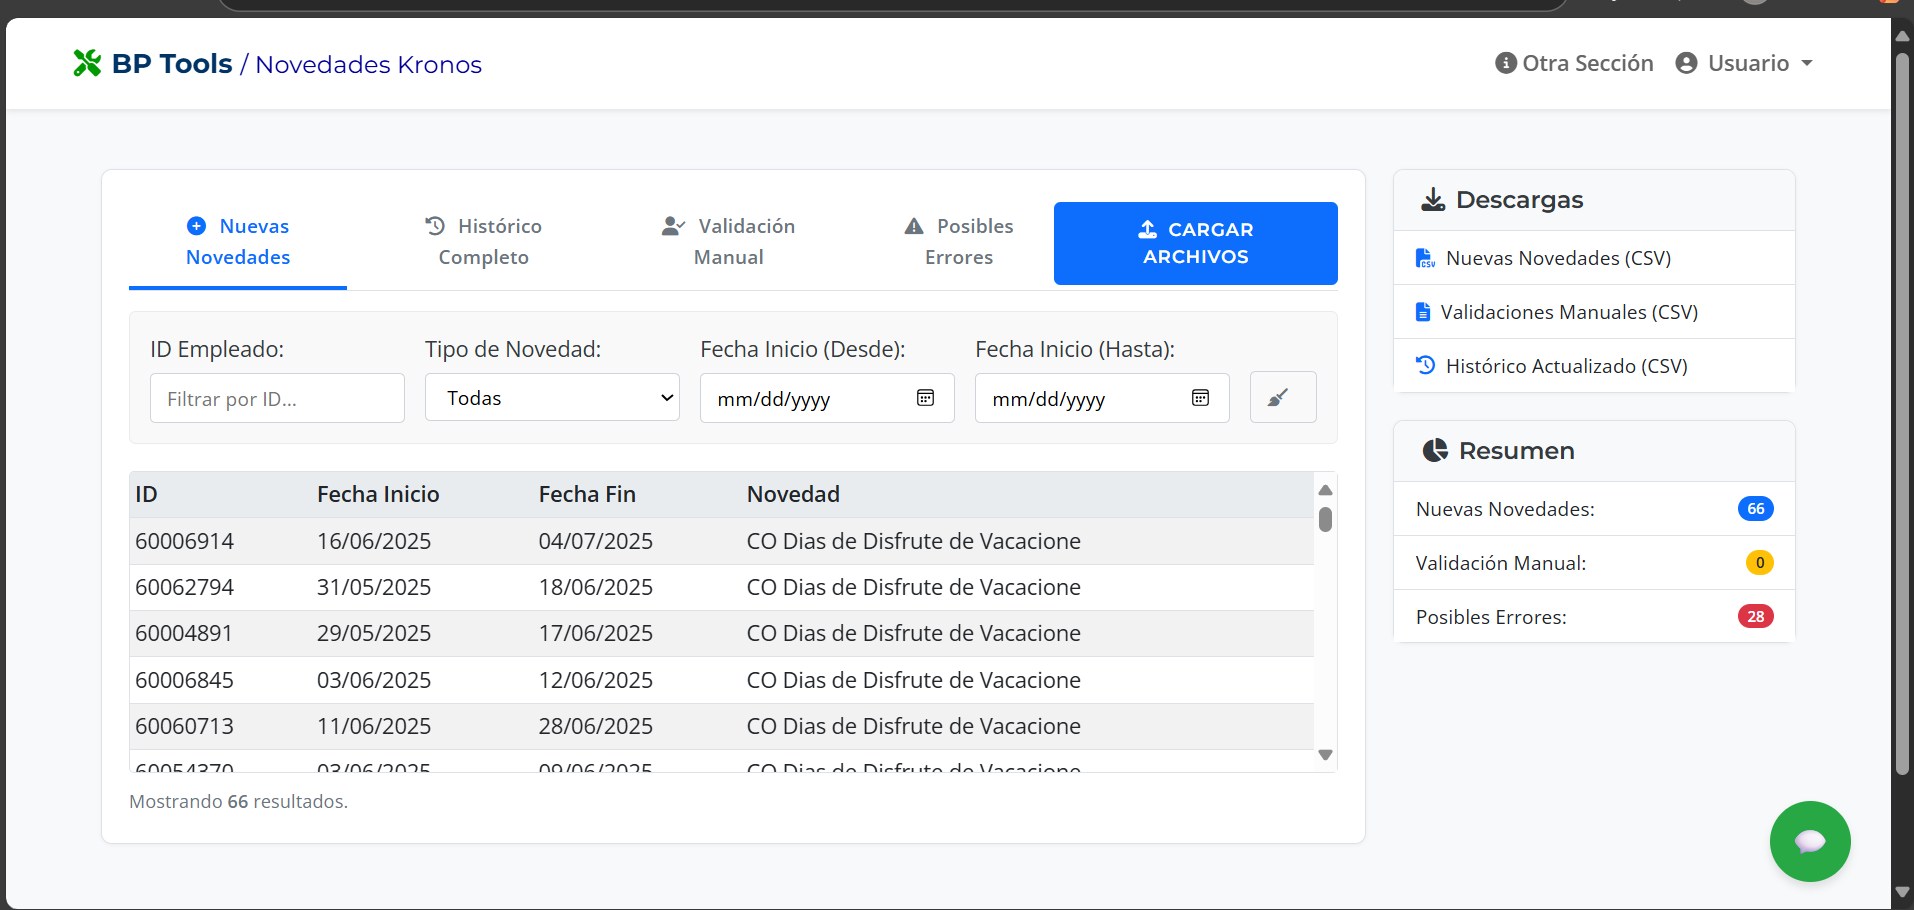
Task: Click the info icon next to Otra Sección
Action: [1505, 62]
